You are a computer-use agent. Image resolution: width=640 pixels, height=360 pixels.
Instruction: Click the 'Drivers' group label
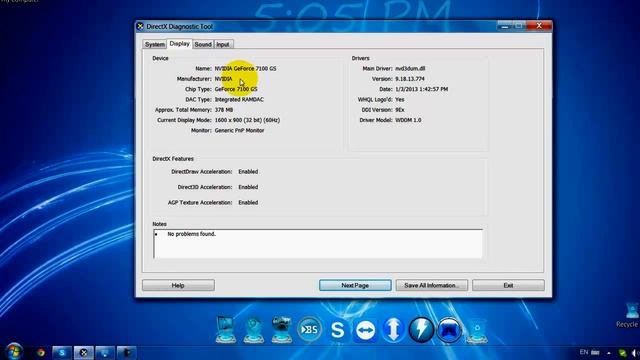(x=360, y=58)
